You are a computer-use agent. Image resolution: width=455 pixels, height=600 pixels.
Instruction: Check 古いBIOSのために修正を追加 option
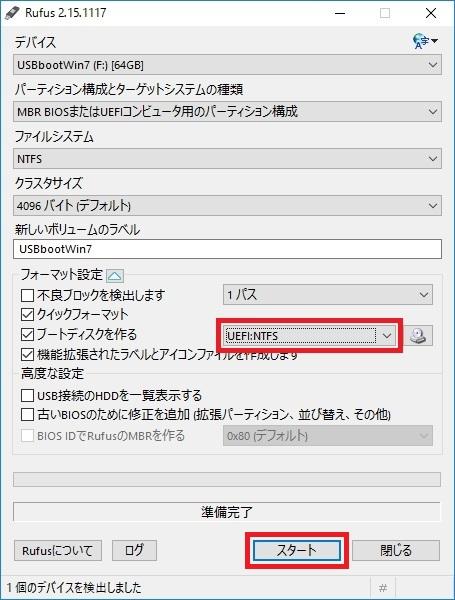[27, 414]
